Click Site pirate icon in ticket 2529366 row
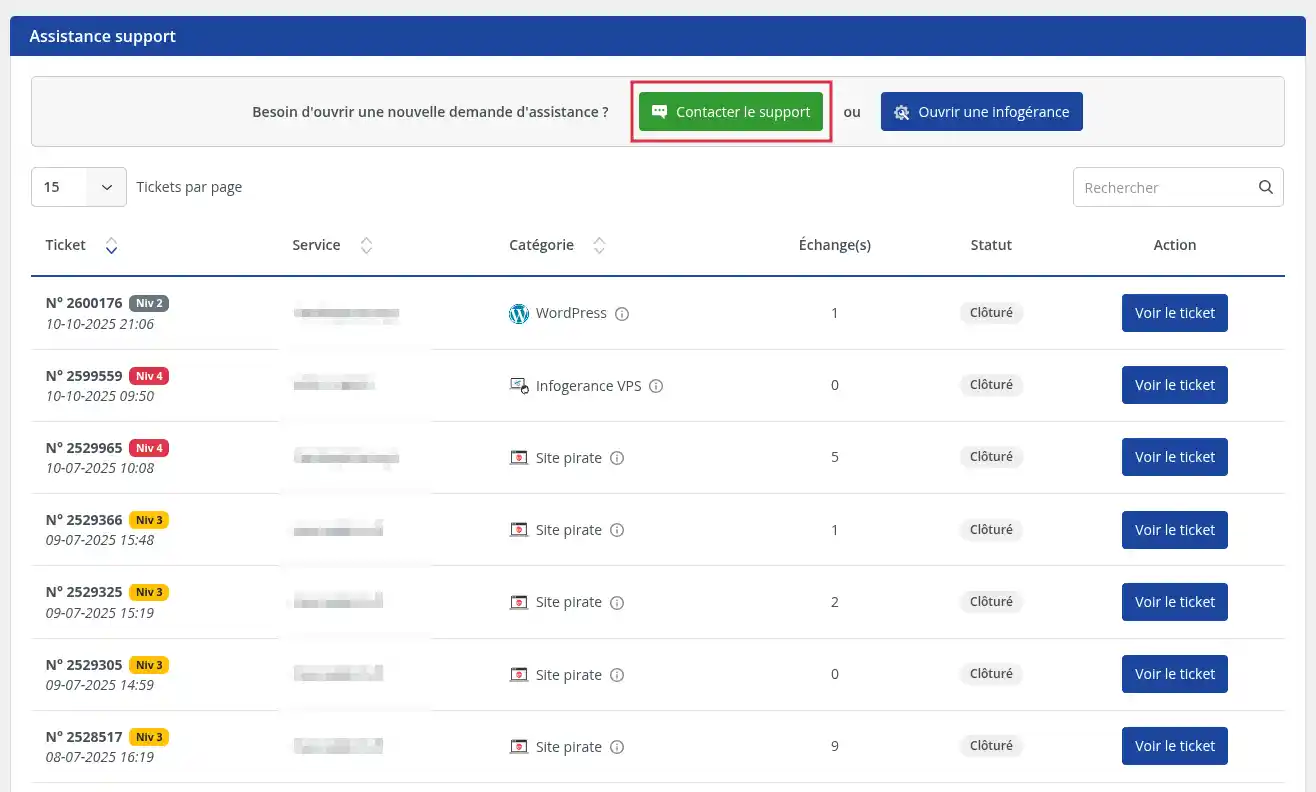Screen dimensions: 1316x792 pyautogui.click(x=519, y=530)
